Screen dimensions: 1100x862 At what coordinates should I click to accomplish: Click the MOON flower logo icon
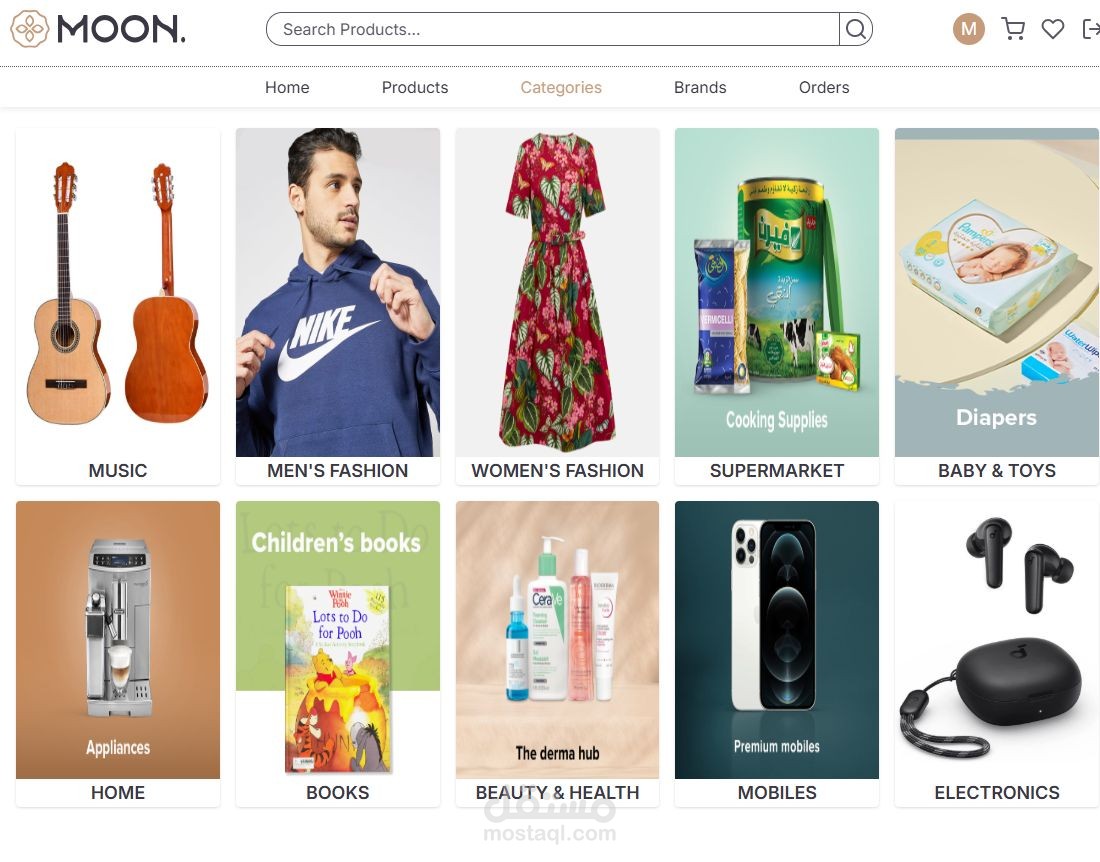(29, 29)
